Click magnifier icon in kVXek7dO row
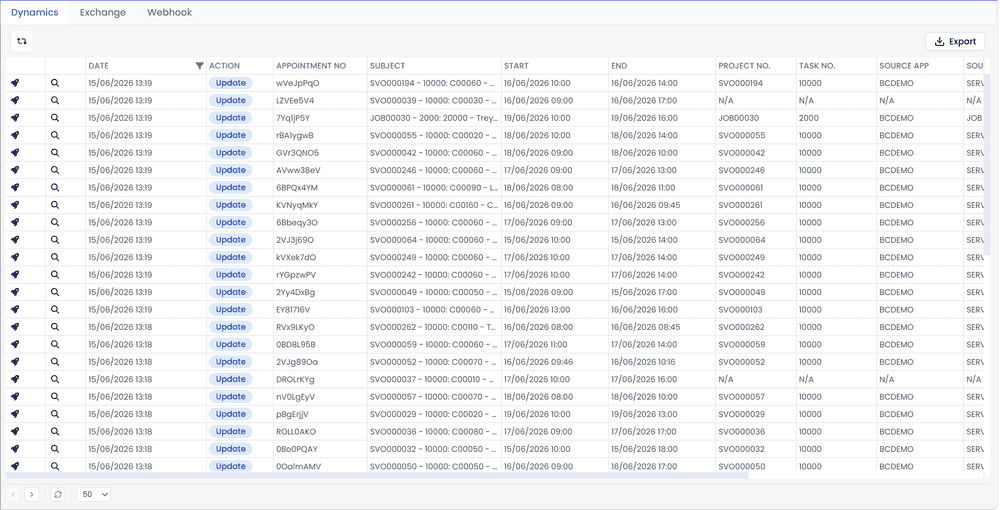Screen dimensions: 1000x510 point(55,257)
